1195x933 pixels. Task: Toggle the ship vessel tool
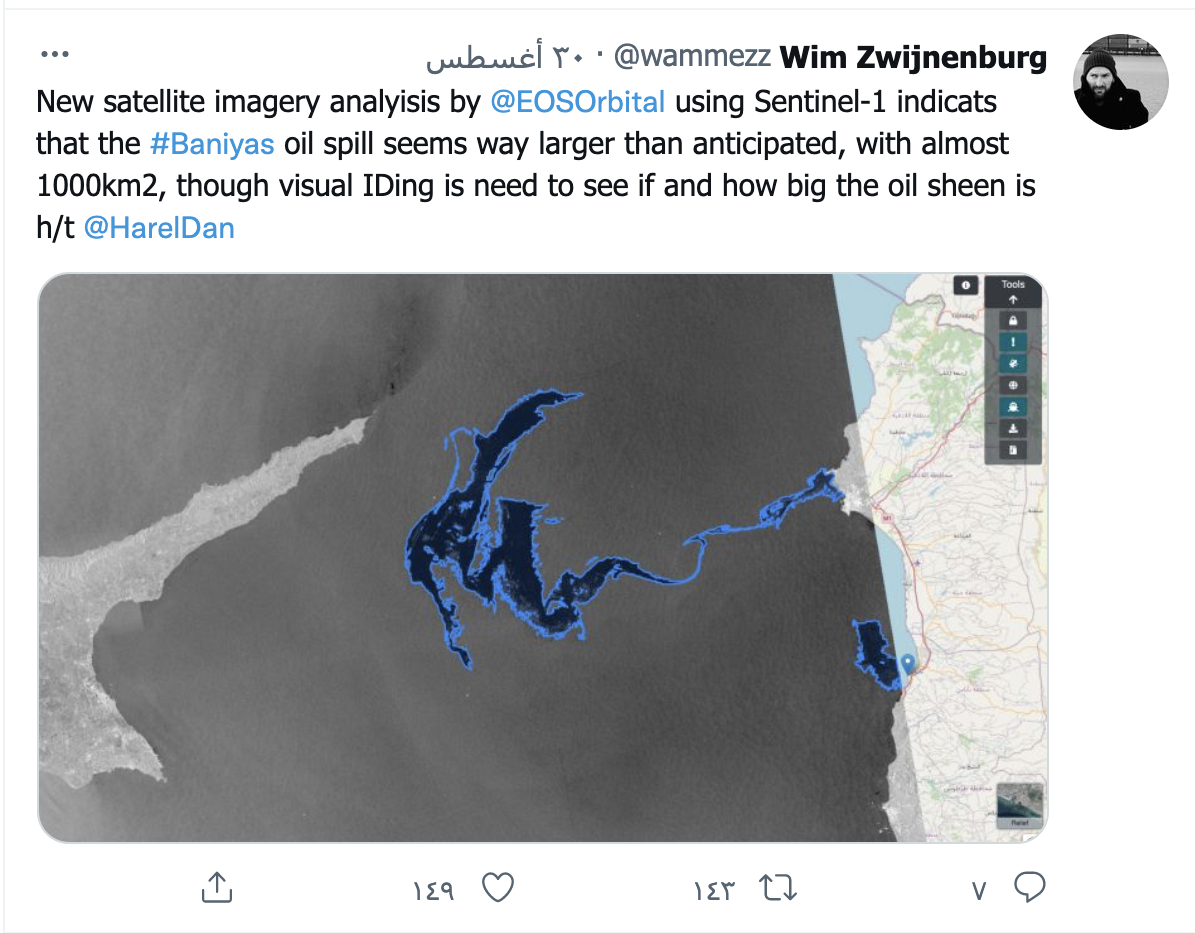click(x=1013, y=407)
